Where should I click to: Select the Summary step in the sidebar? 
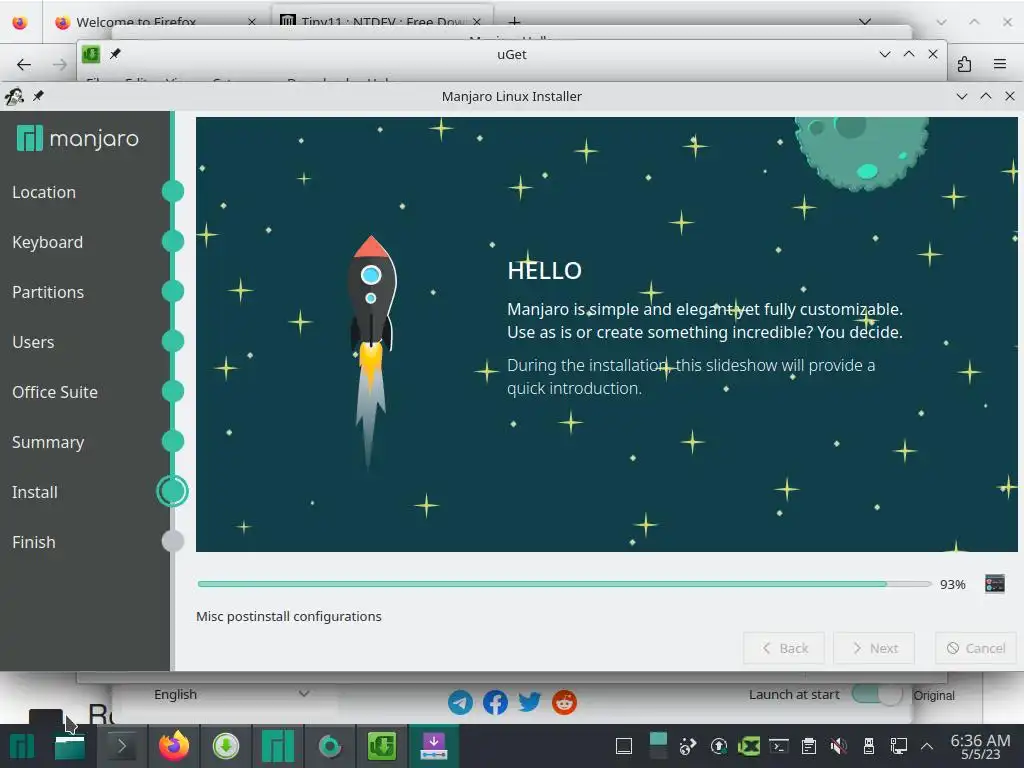(48, 442)
